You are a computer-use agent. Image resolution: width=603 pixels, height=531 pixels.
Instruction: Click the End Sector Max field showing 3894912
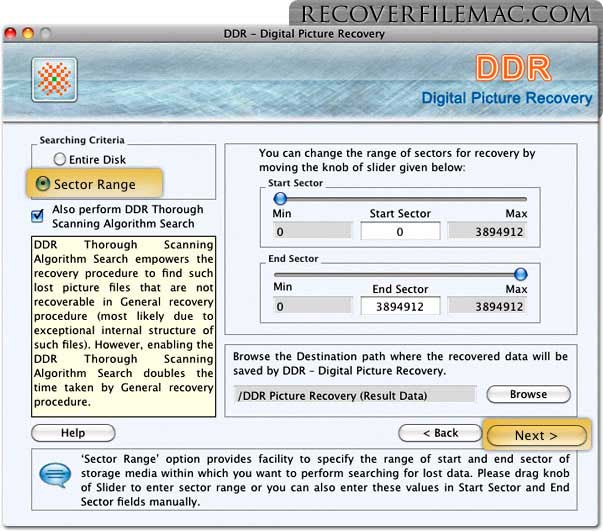(487, 306)
